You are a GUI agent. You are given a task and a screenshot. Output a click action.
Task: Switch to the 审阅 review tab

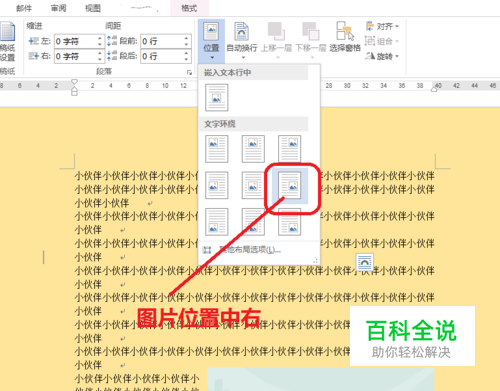(59, 8)
